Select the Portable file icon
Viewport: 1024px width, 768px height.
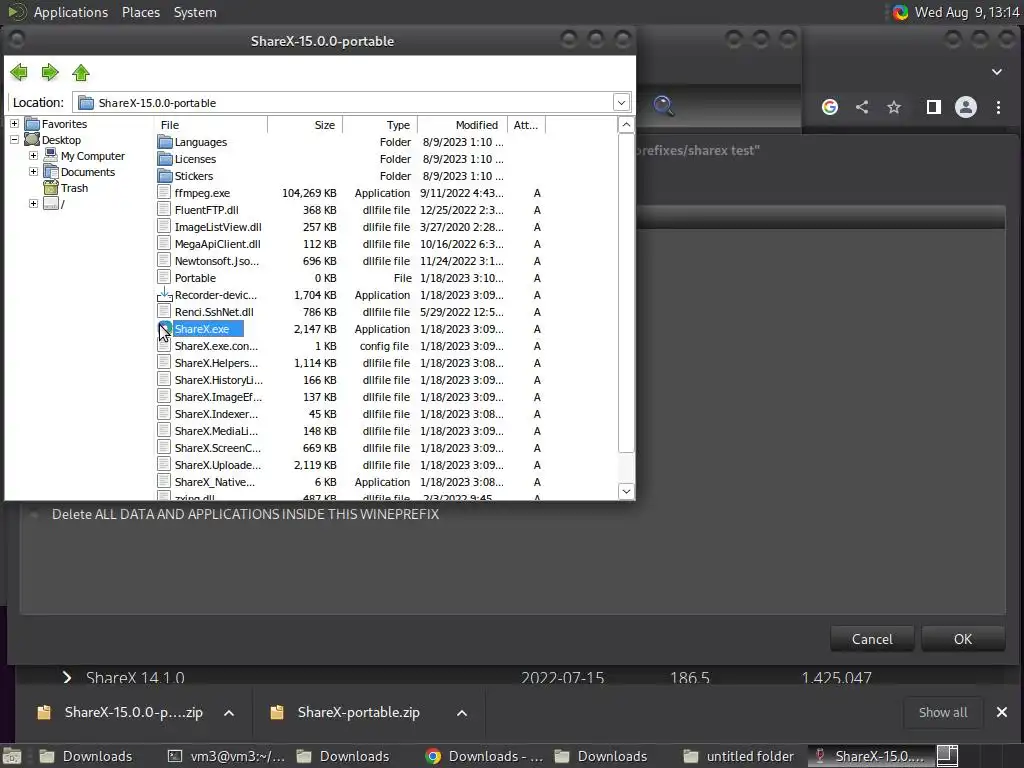(165, 278)
